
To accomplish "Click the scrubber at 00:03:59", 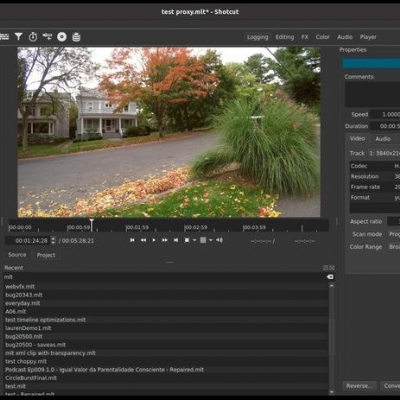I will pos(255,227).
